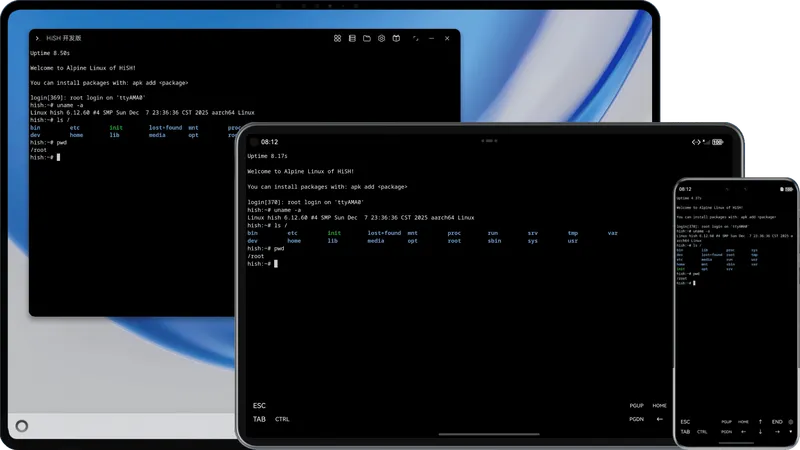Image resolution: width=800 pixels, height=450 pixels.
Task: Tap the up arrow key on the phone
Action: point(760,422)
